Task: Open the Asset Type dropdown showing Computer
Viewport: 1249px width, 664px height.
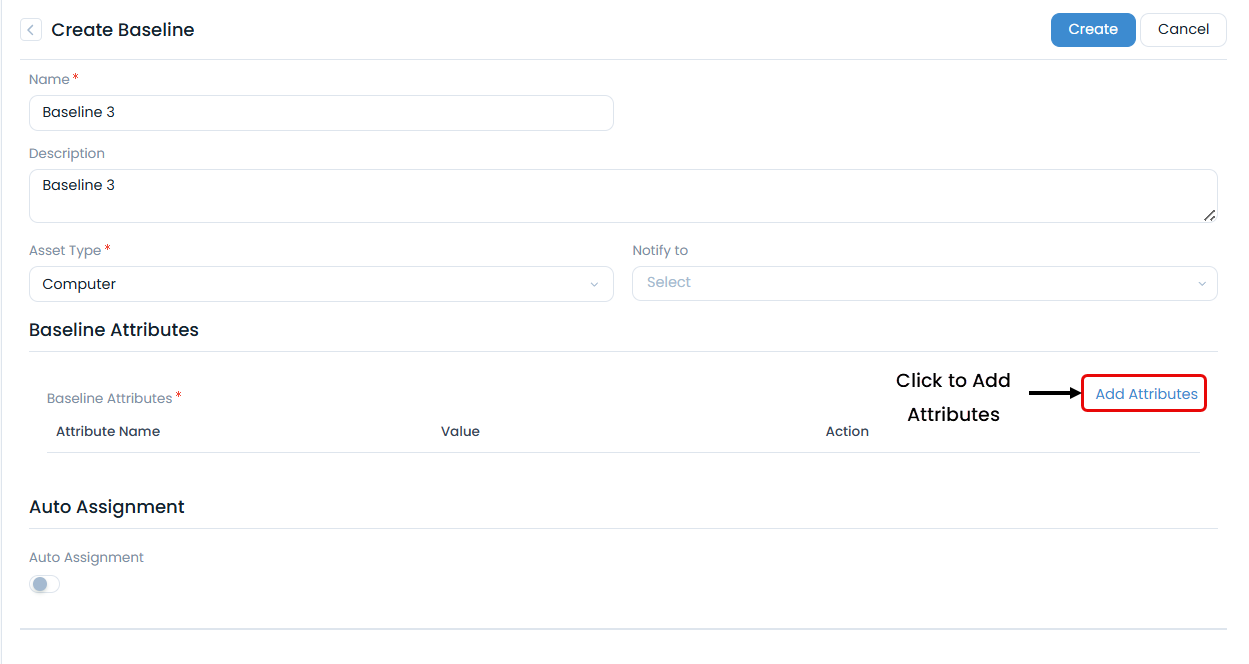Action: 320,284
